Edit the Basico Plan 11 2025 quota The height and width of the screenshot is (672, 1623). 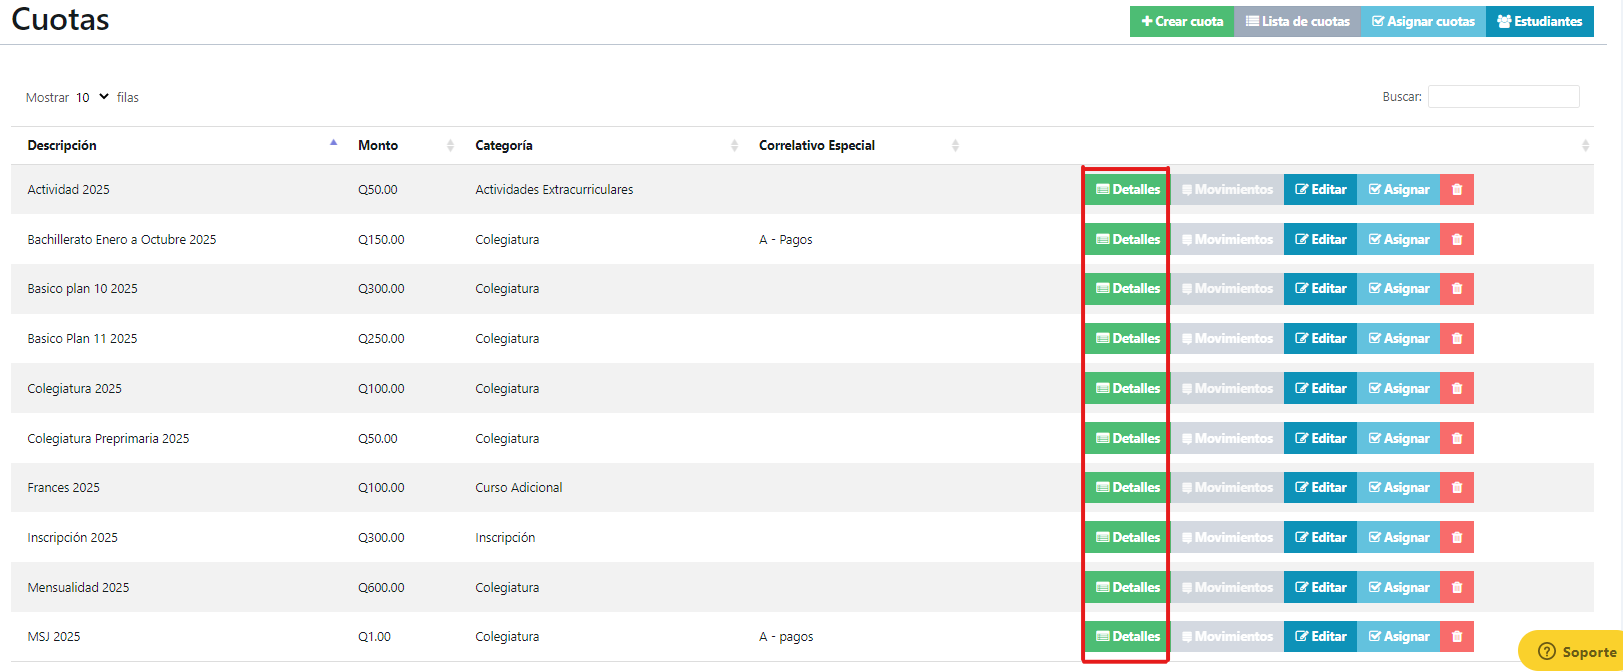(x=1320, y=338)
